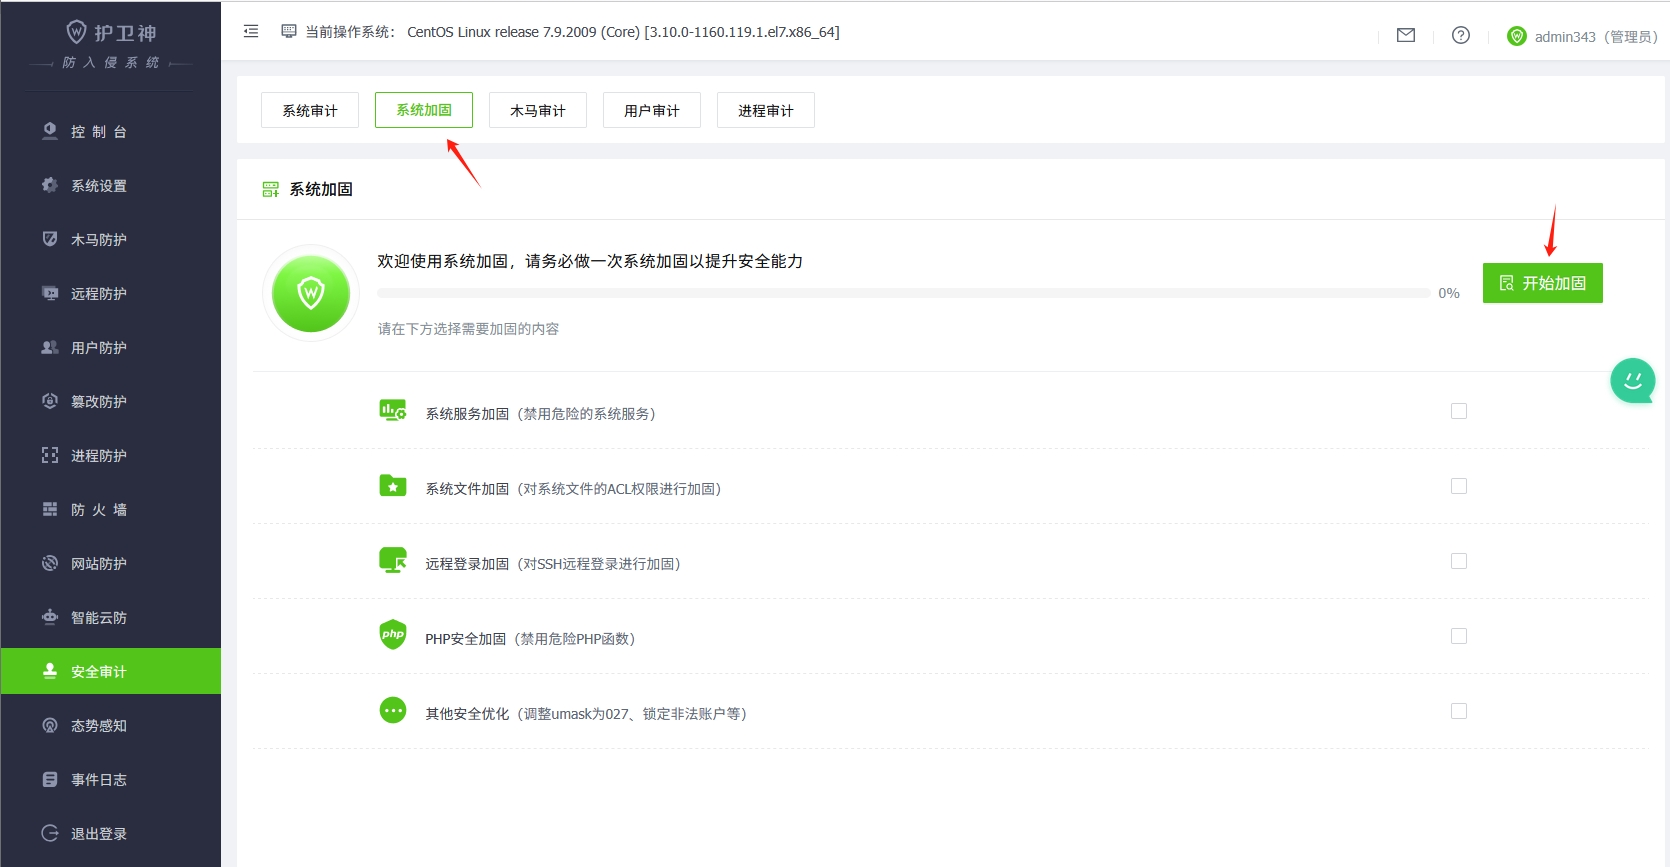Click the PHP安全加固 shield icon
Image resolution: width=1670 pixels, height=867 pixels.
[393, 635]
